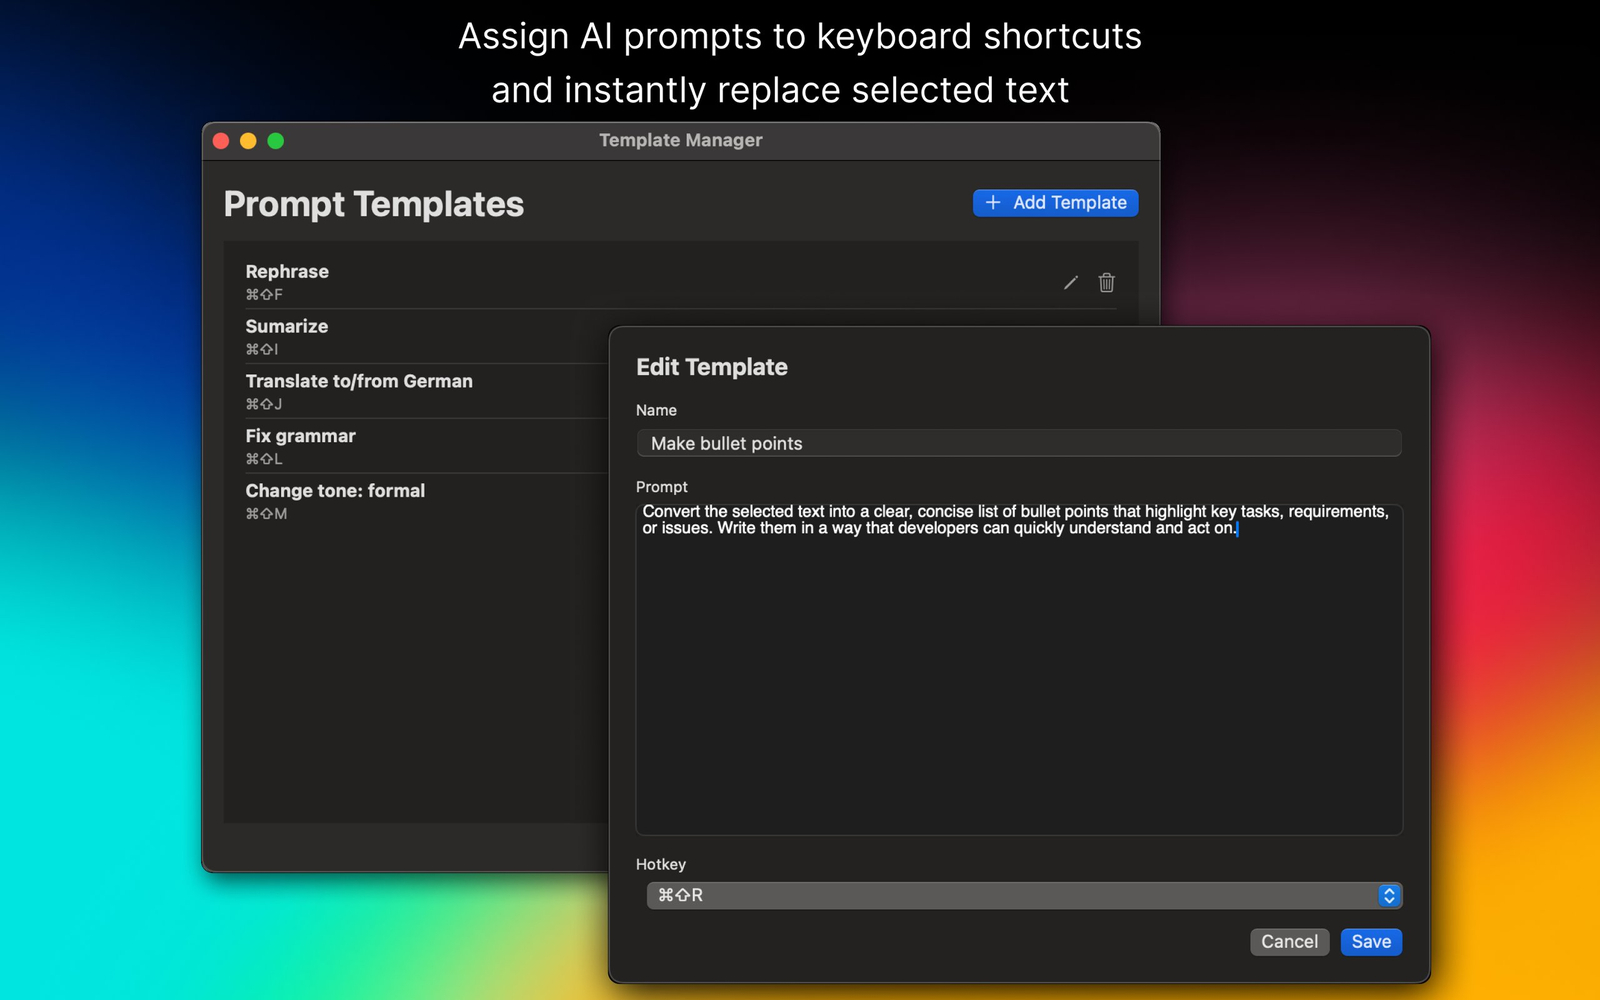Viewport: 1600px width, 1000px height.
Task: Minimize the window with the yellow button
Action: (x=248, y=141)
